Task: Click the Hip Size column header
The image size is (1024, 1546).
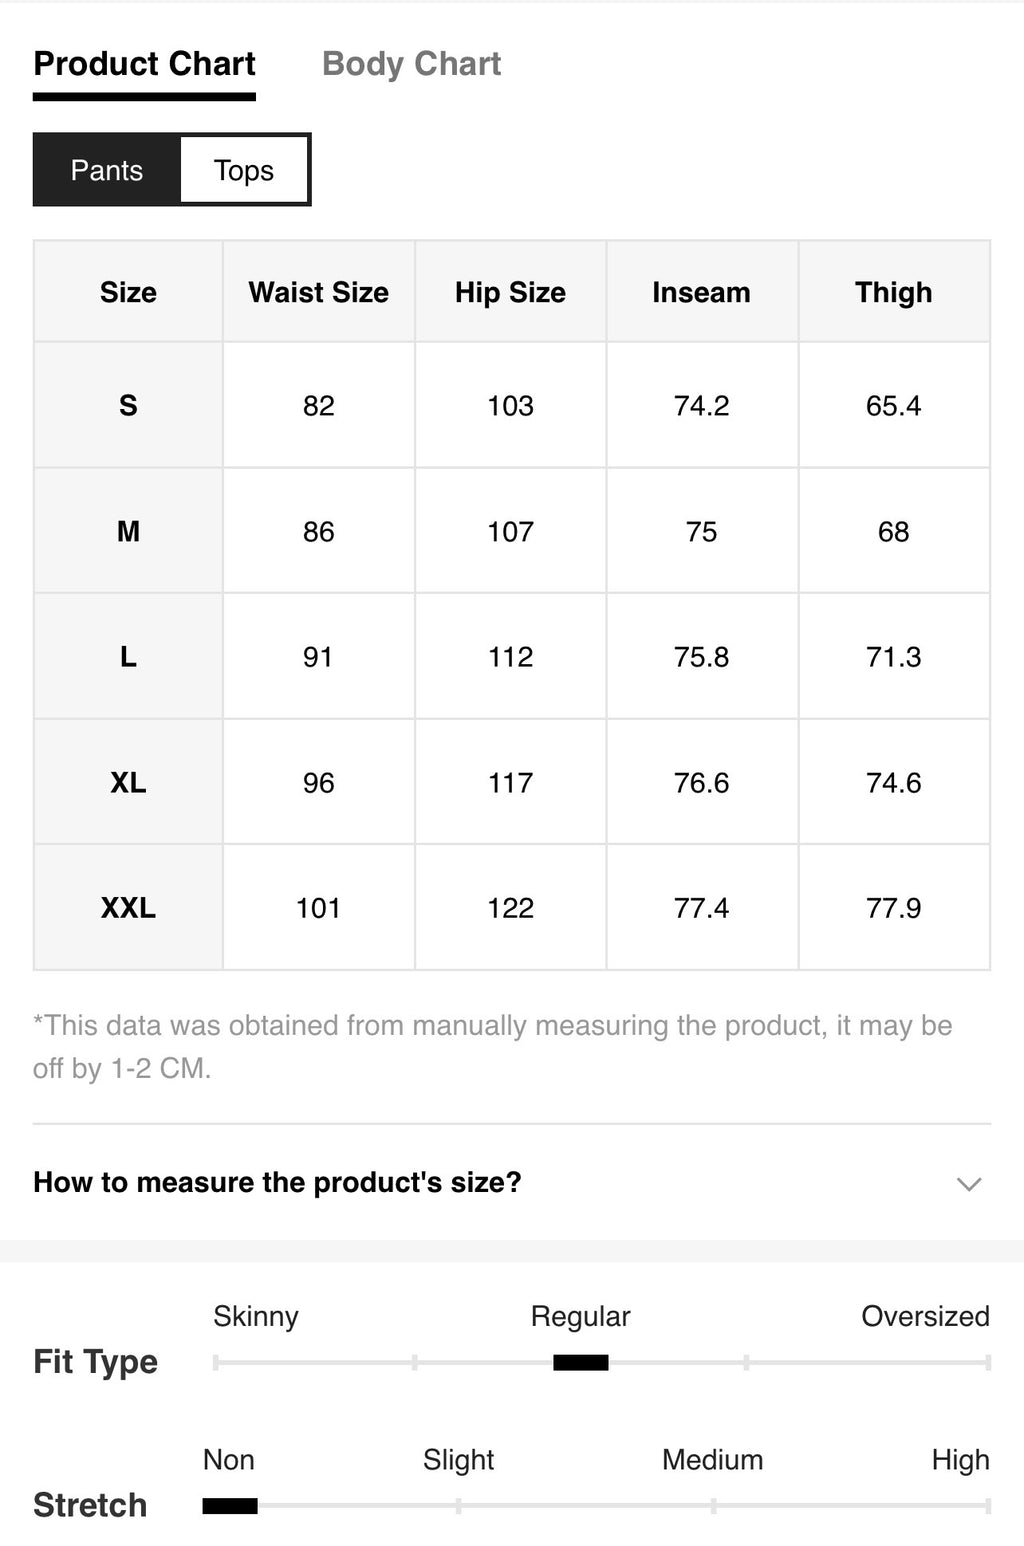Action: point(510,292)
